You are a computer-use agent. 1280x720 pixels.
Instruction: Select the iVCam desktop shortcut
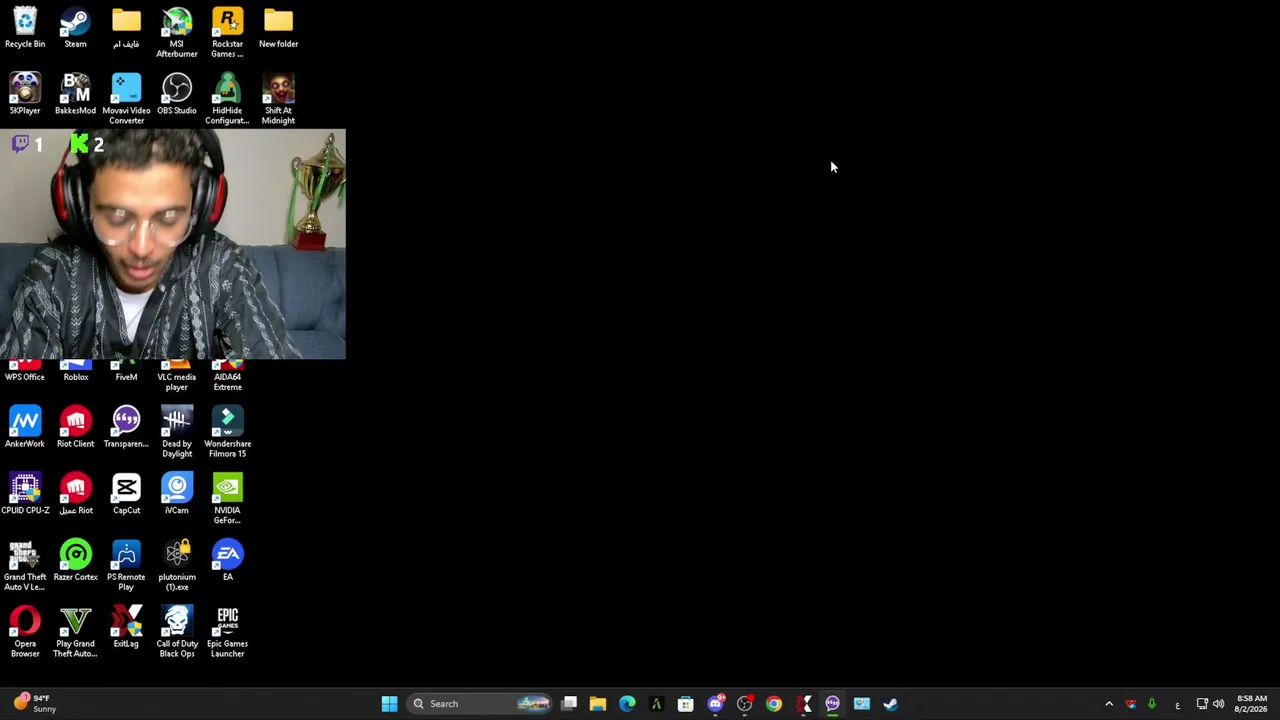tap(177, 494)
